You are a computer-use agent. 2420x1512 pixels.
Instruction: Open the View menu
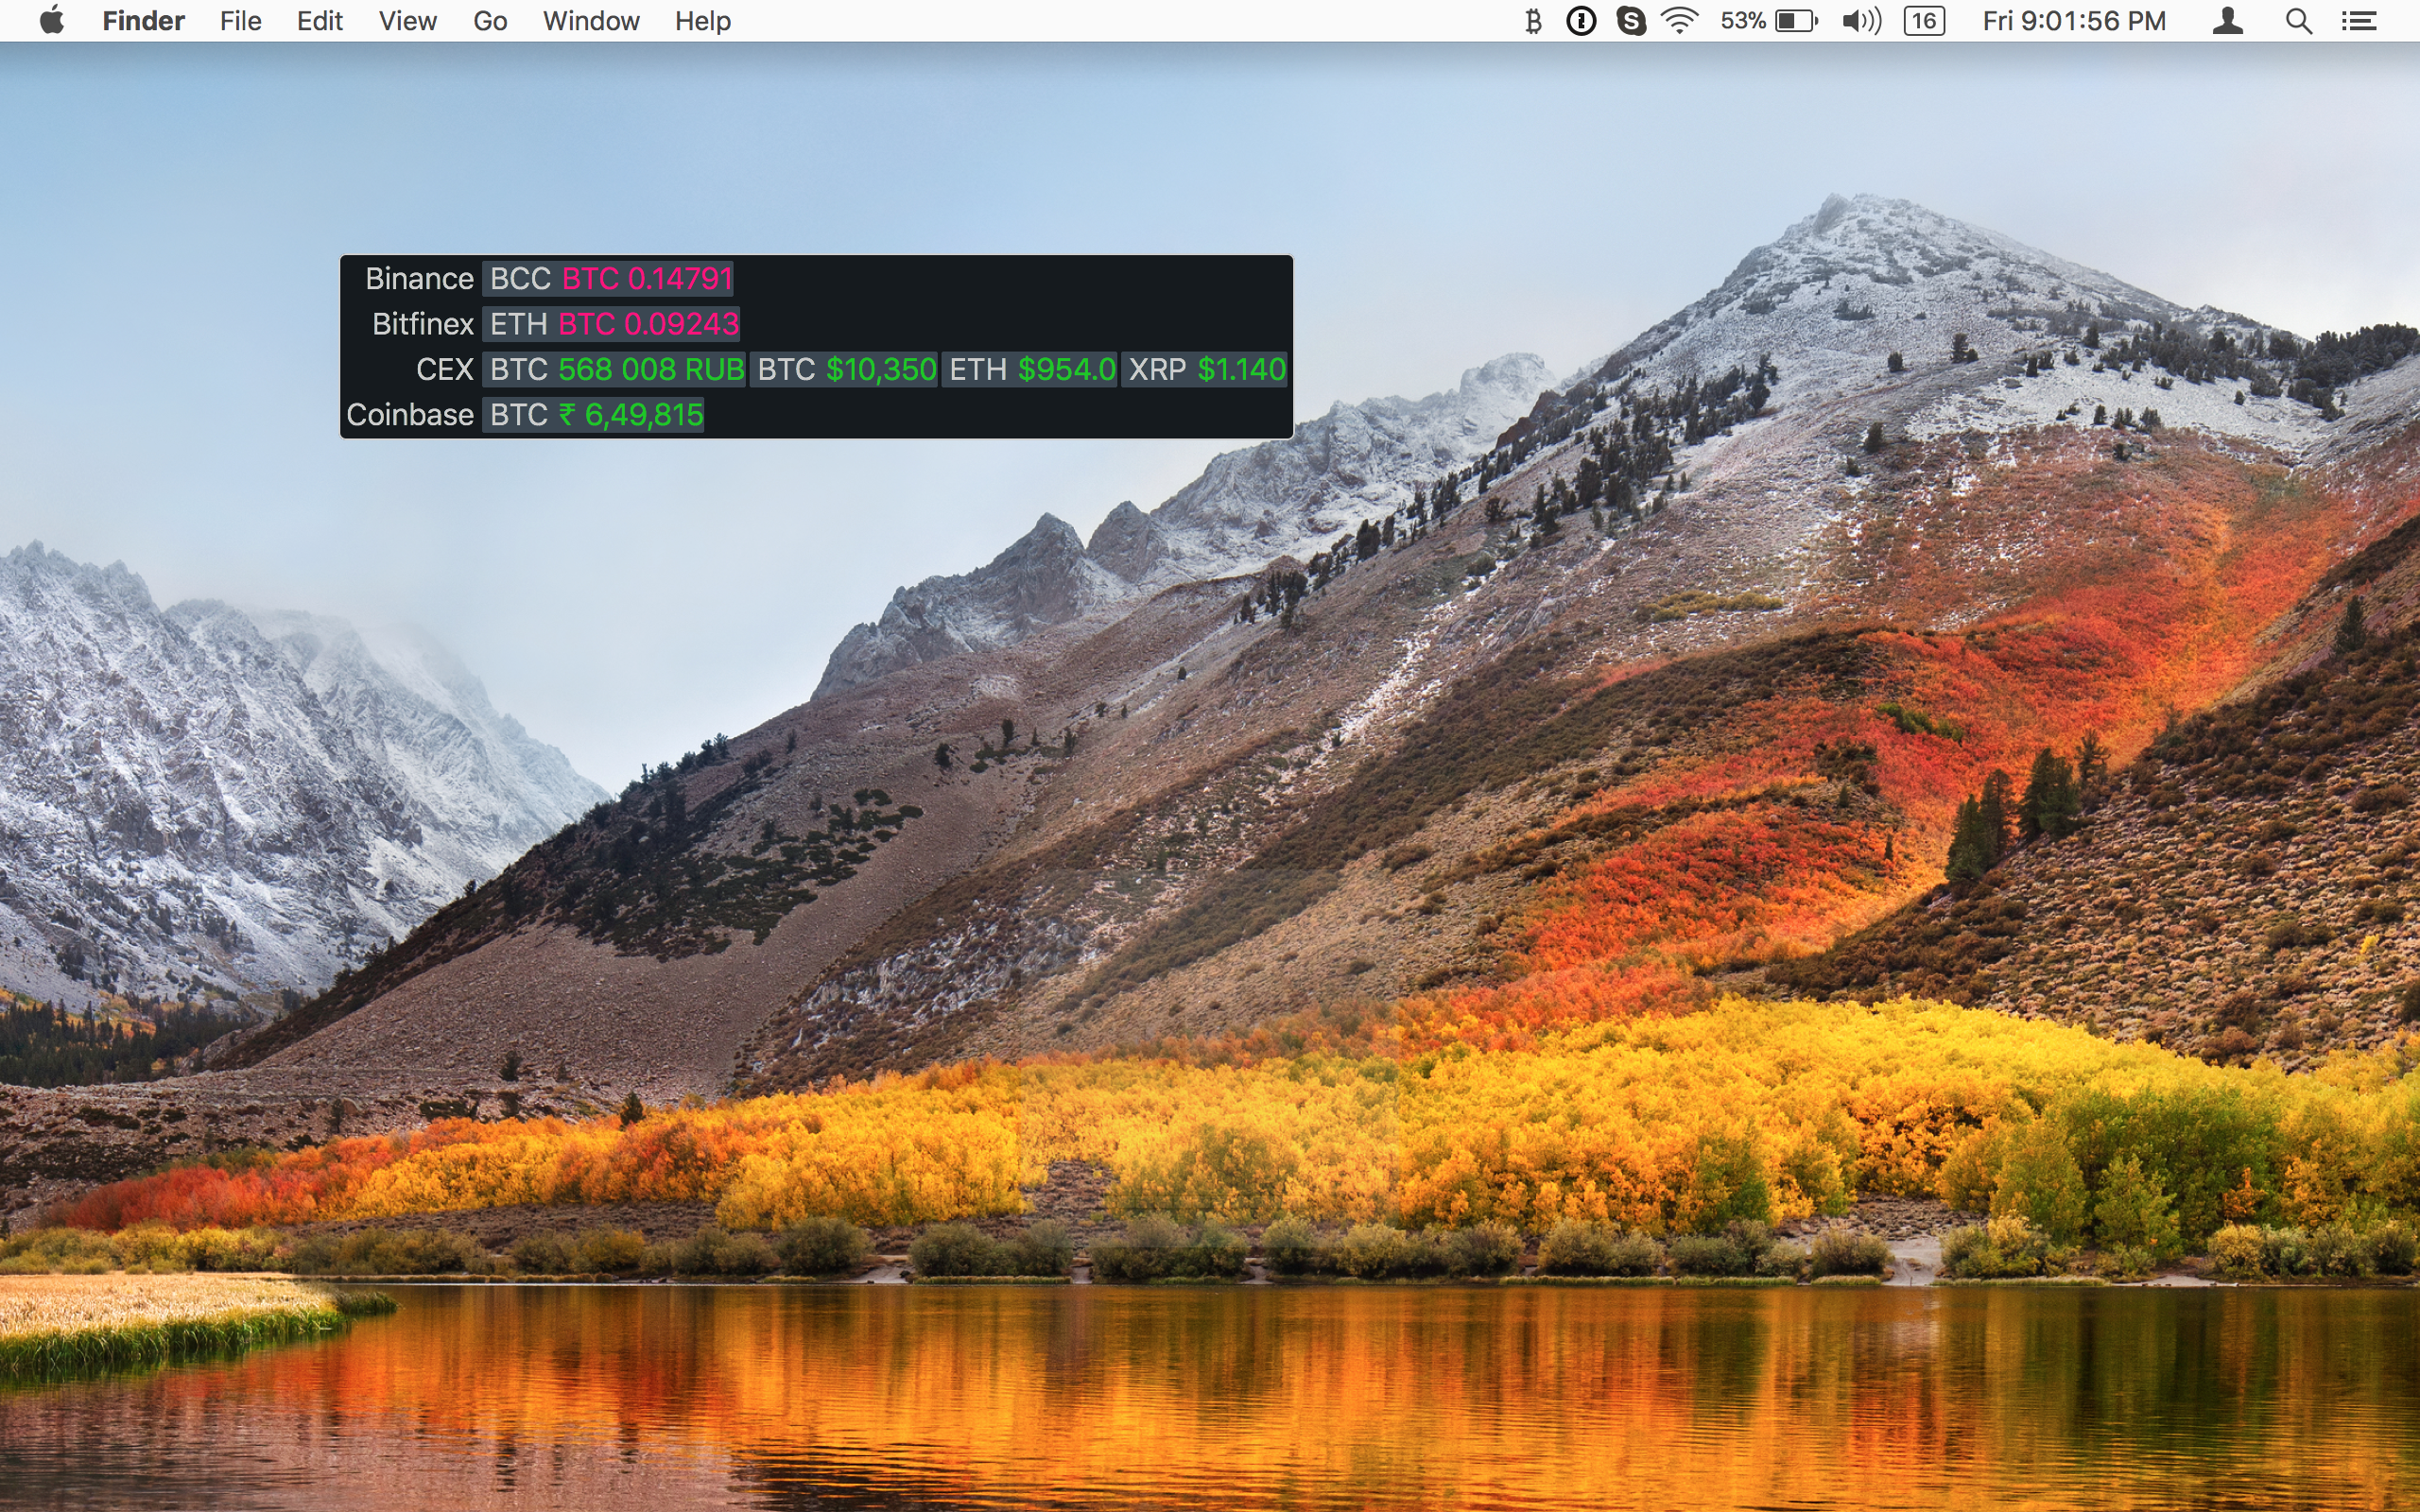click(x=407, y=21)
